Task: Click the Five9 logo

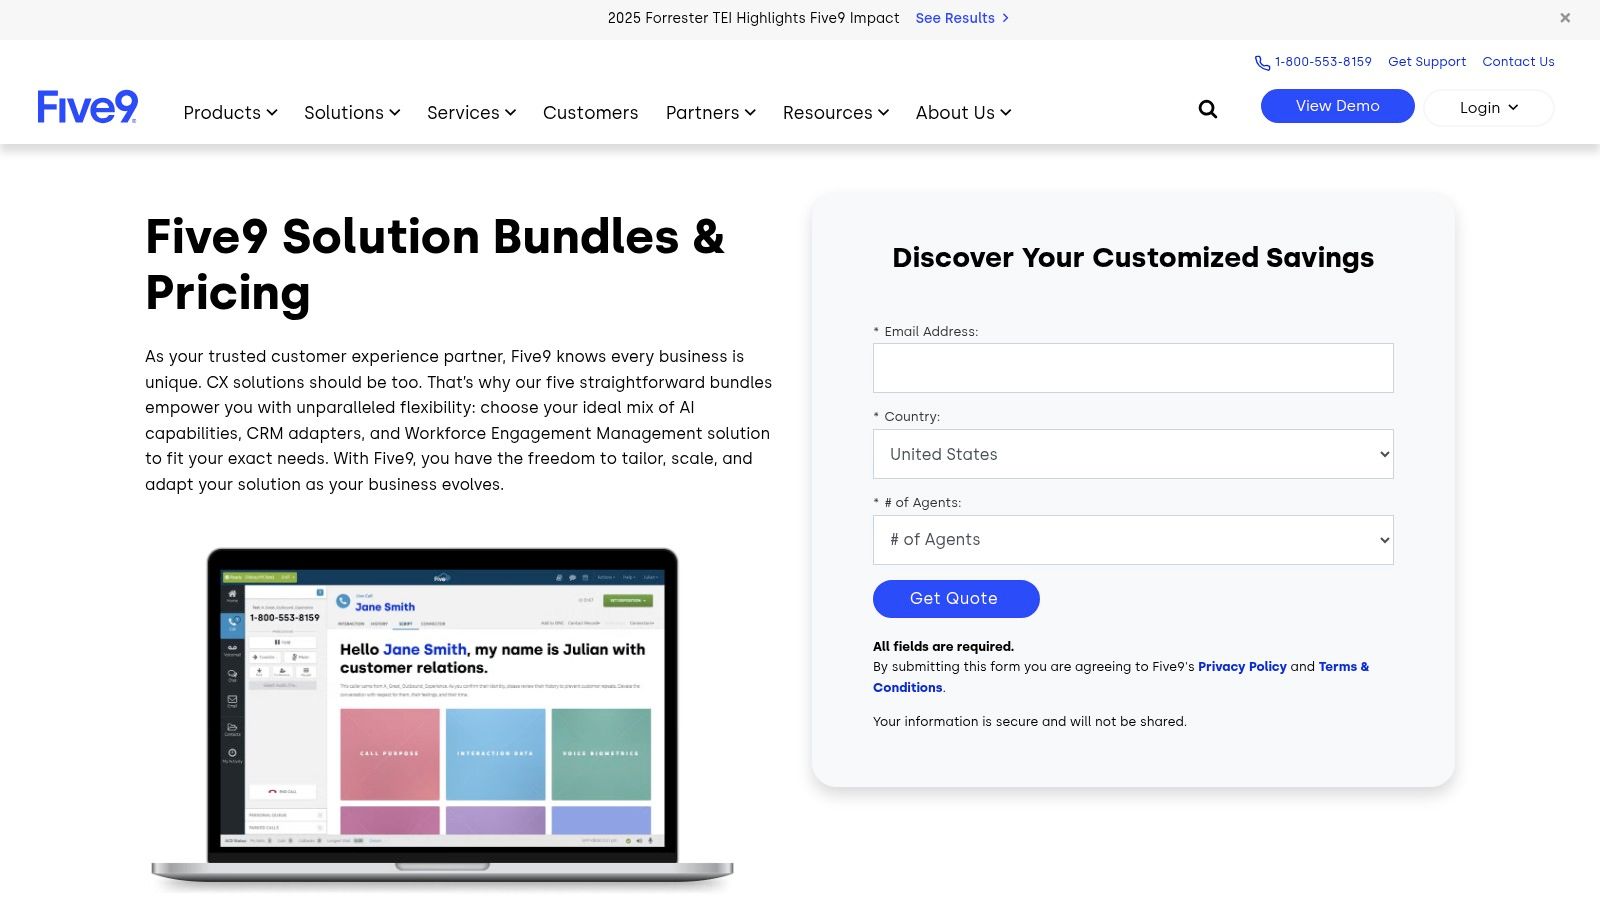Action: (87, 107)
